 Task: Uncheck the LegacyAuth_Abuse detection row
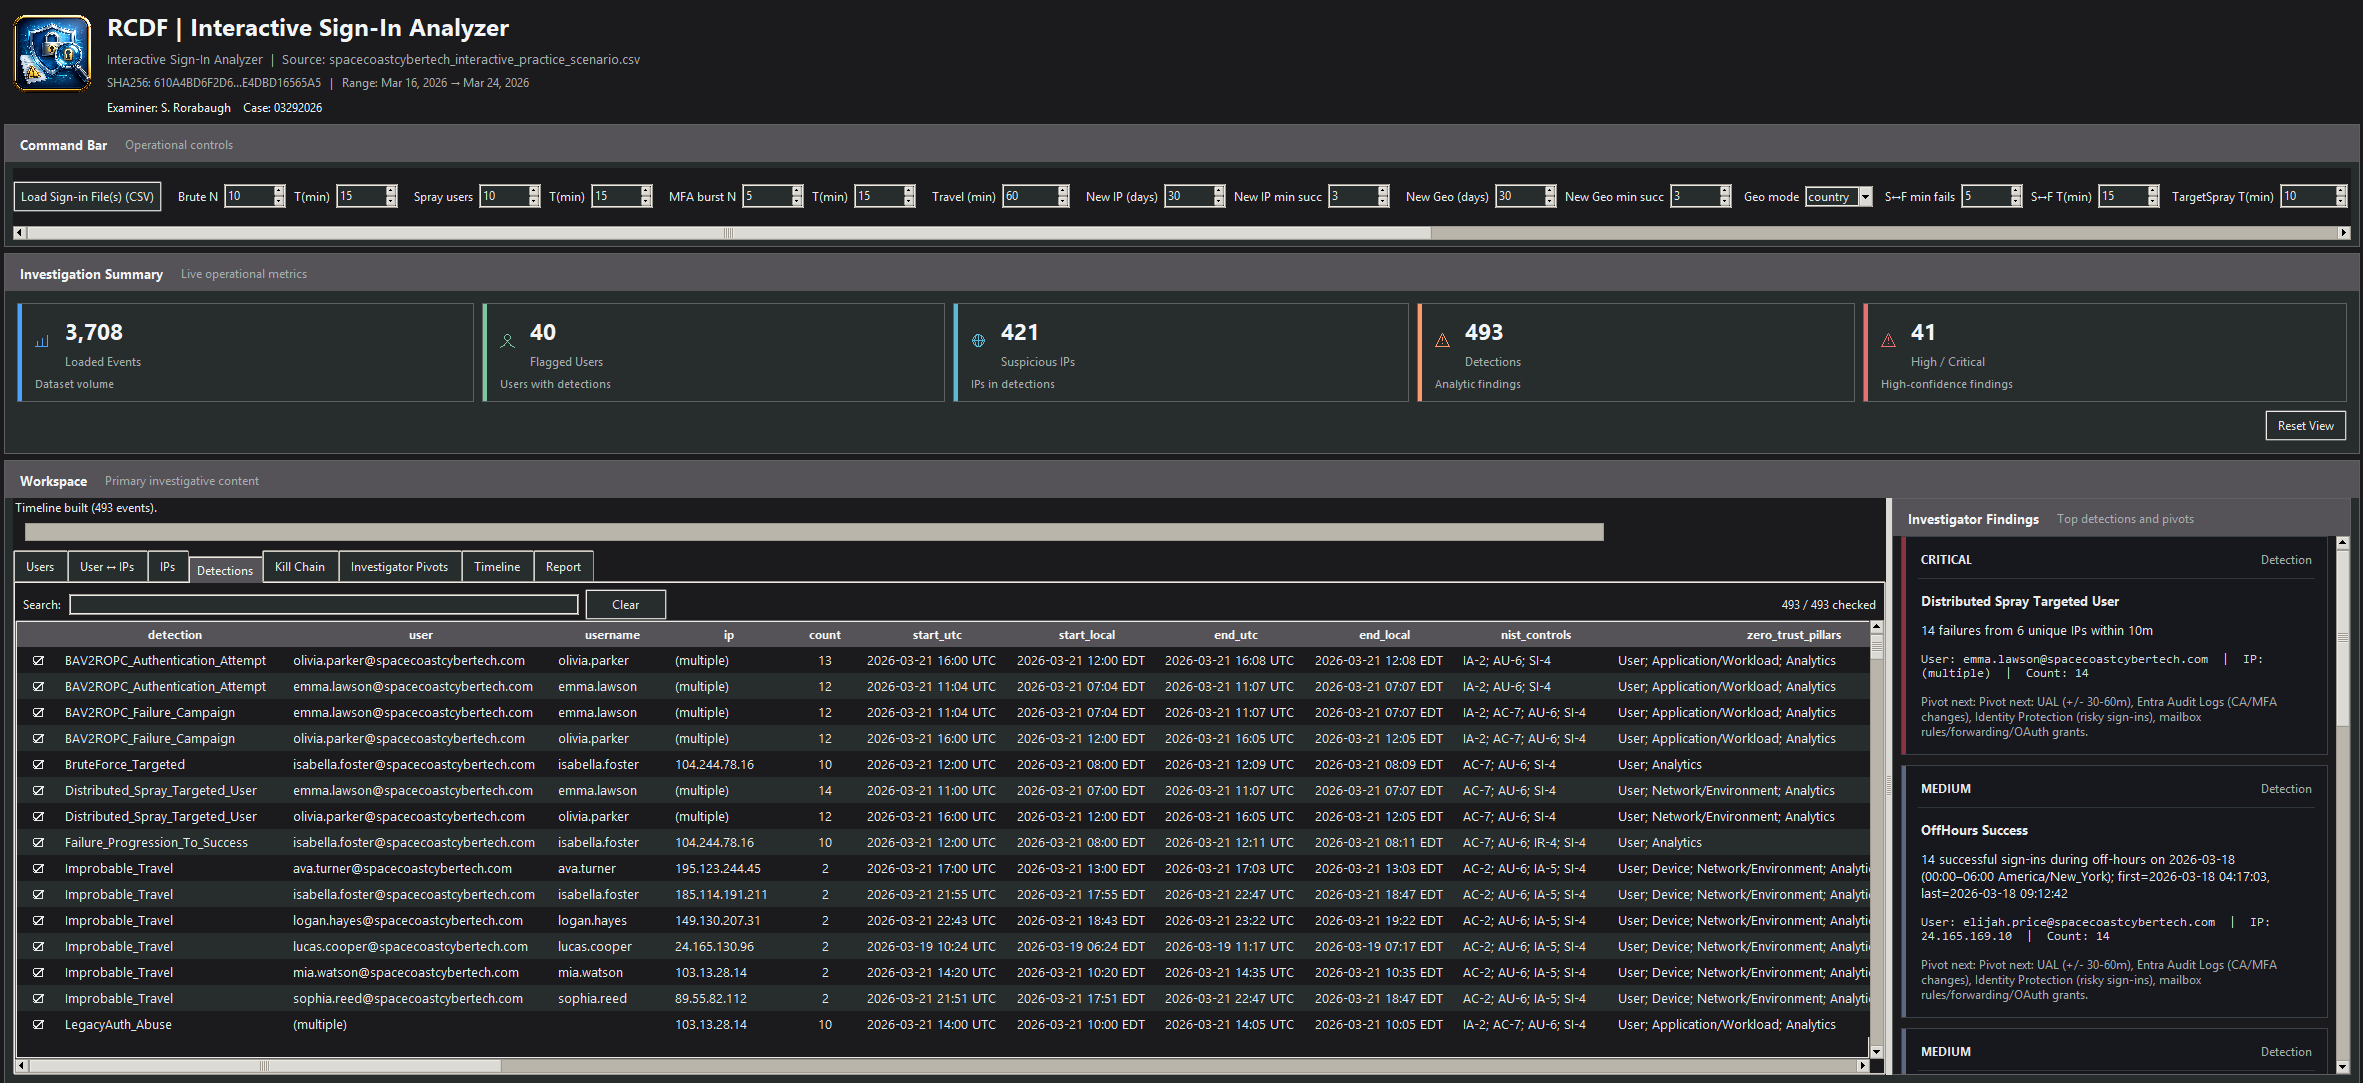pyautogui.click(x=39, y=1024)
